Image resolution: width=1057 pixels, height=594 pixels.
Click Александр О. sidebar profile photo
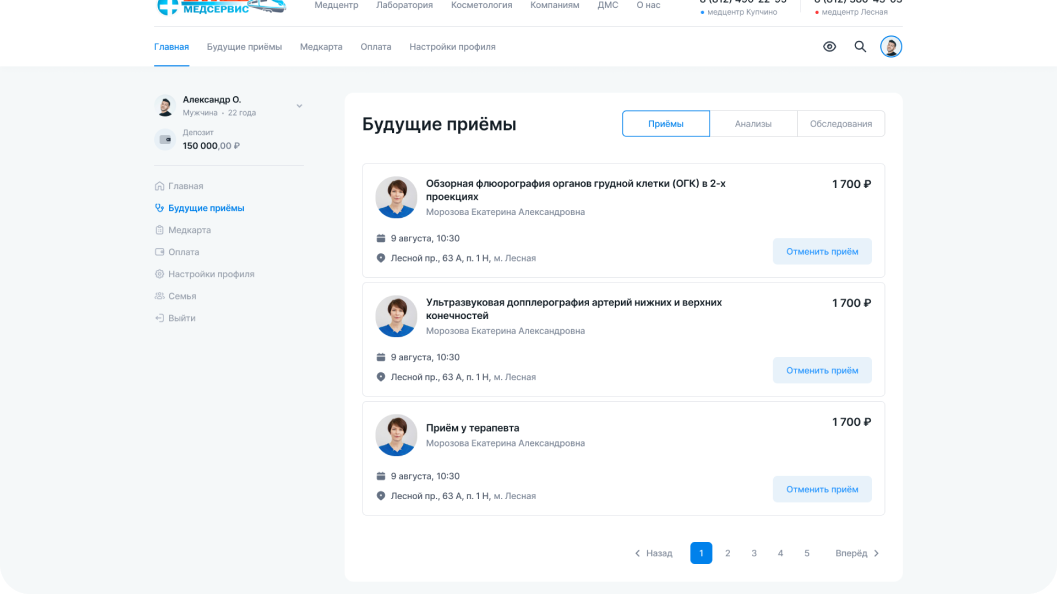[x=165, y=106]
